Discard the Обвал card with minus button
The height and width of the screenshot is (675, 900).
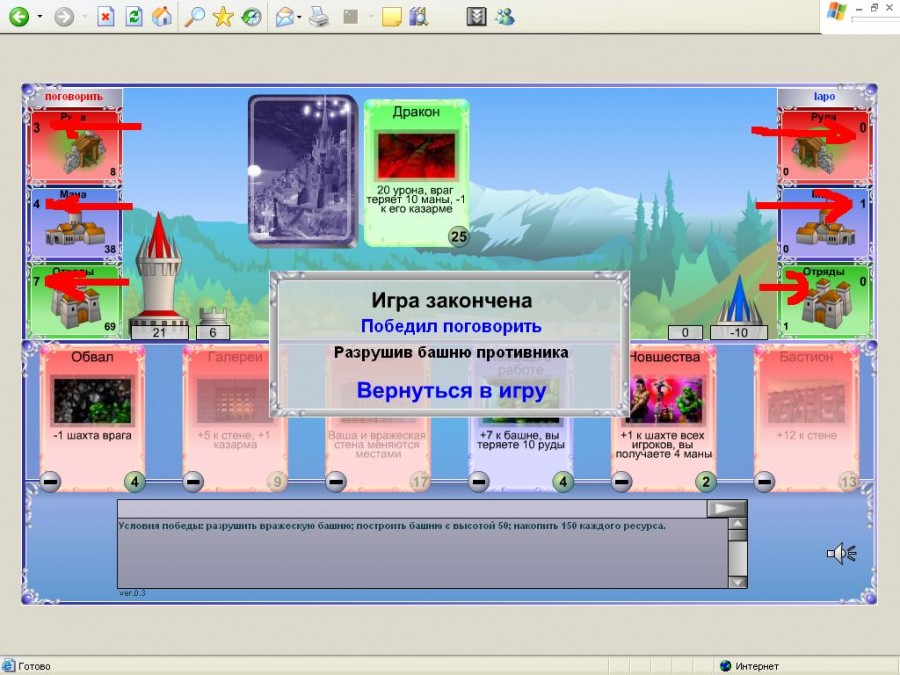pyautogui.click(x=50, y=482)
